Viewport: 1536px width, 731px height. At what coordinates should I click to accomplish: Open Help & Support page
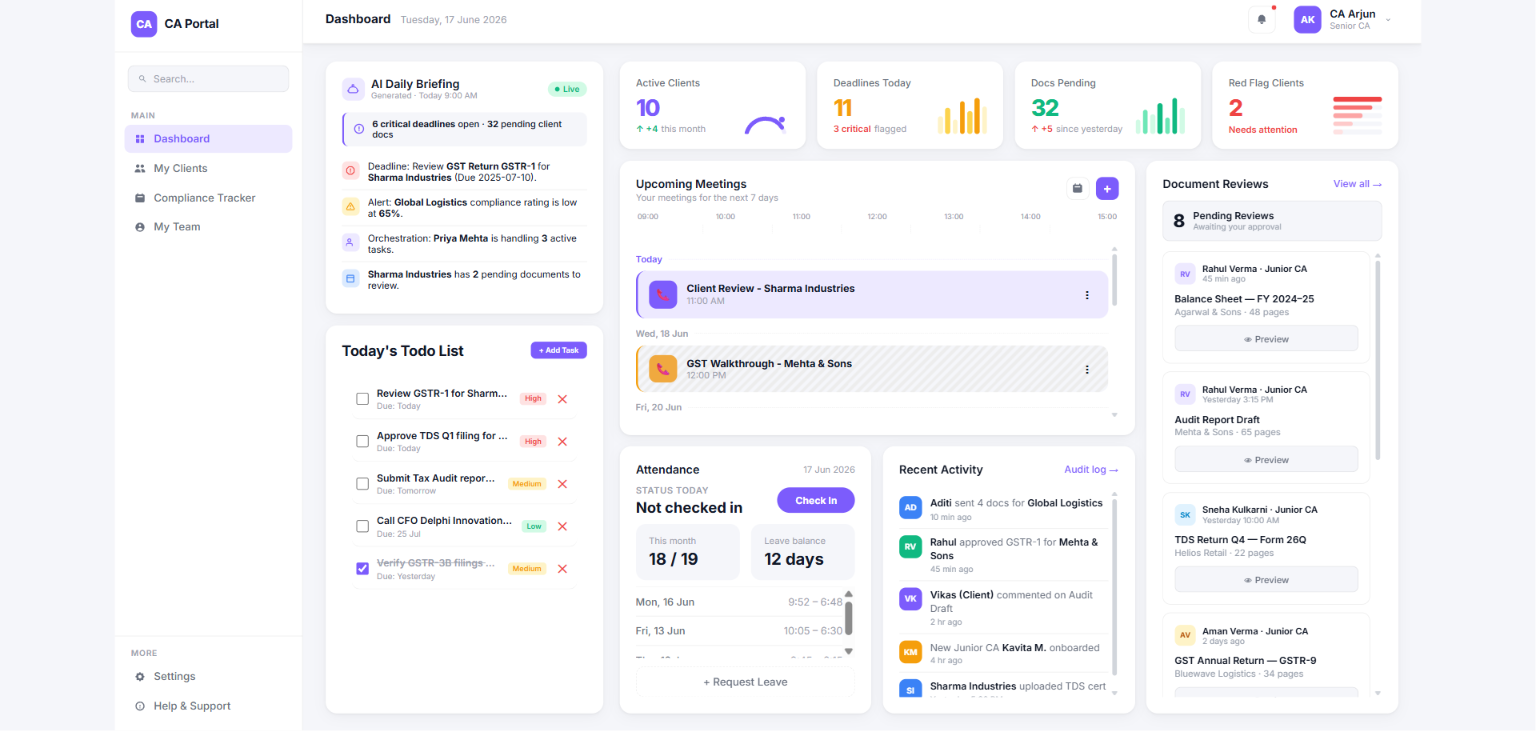(208, 706)
